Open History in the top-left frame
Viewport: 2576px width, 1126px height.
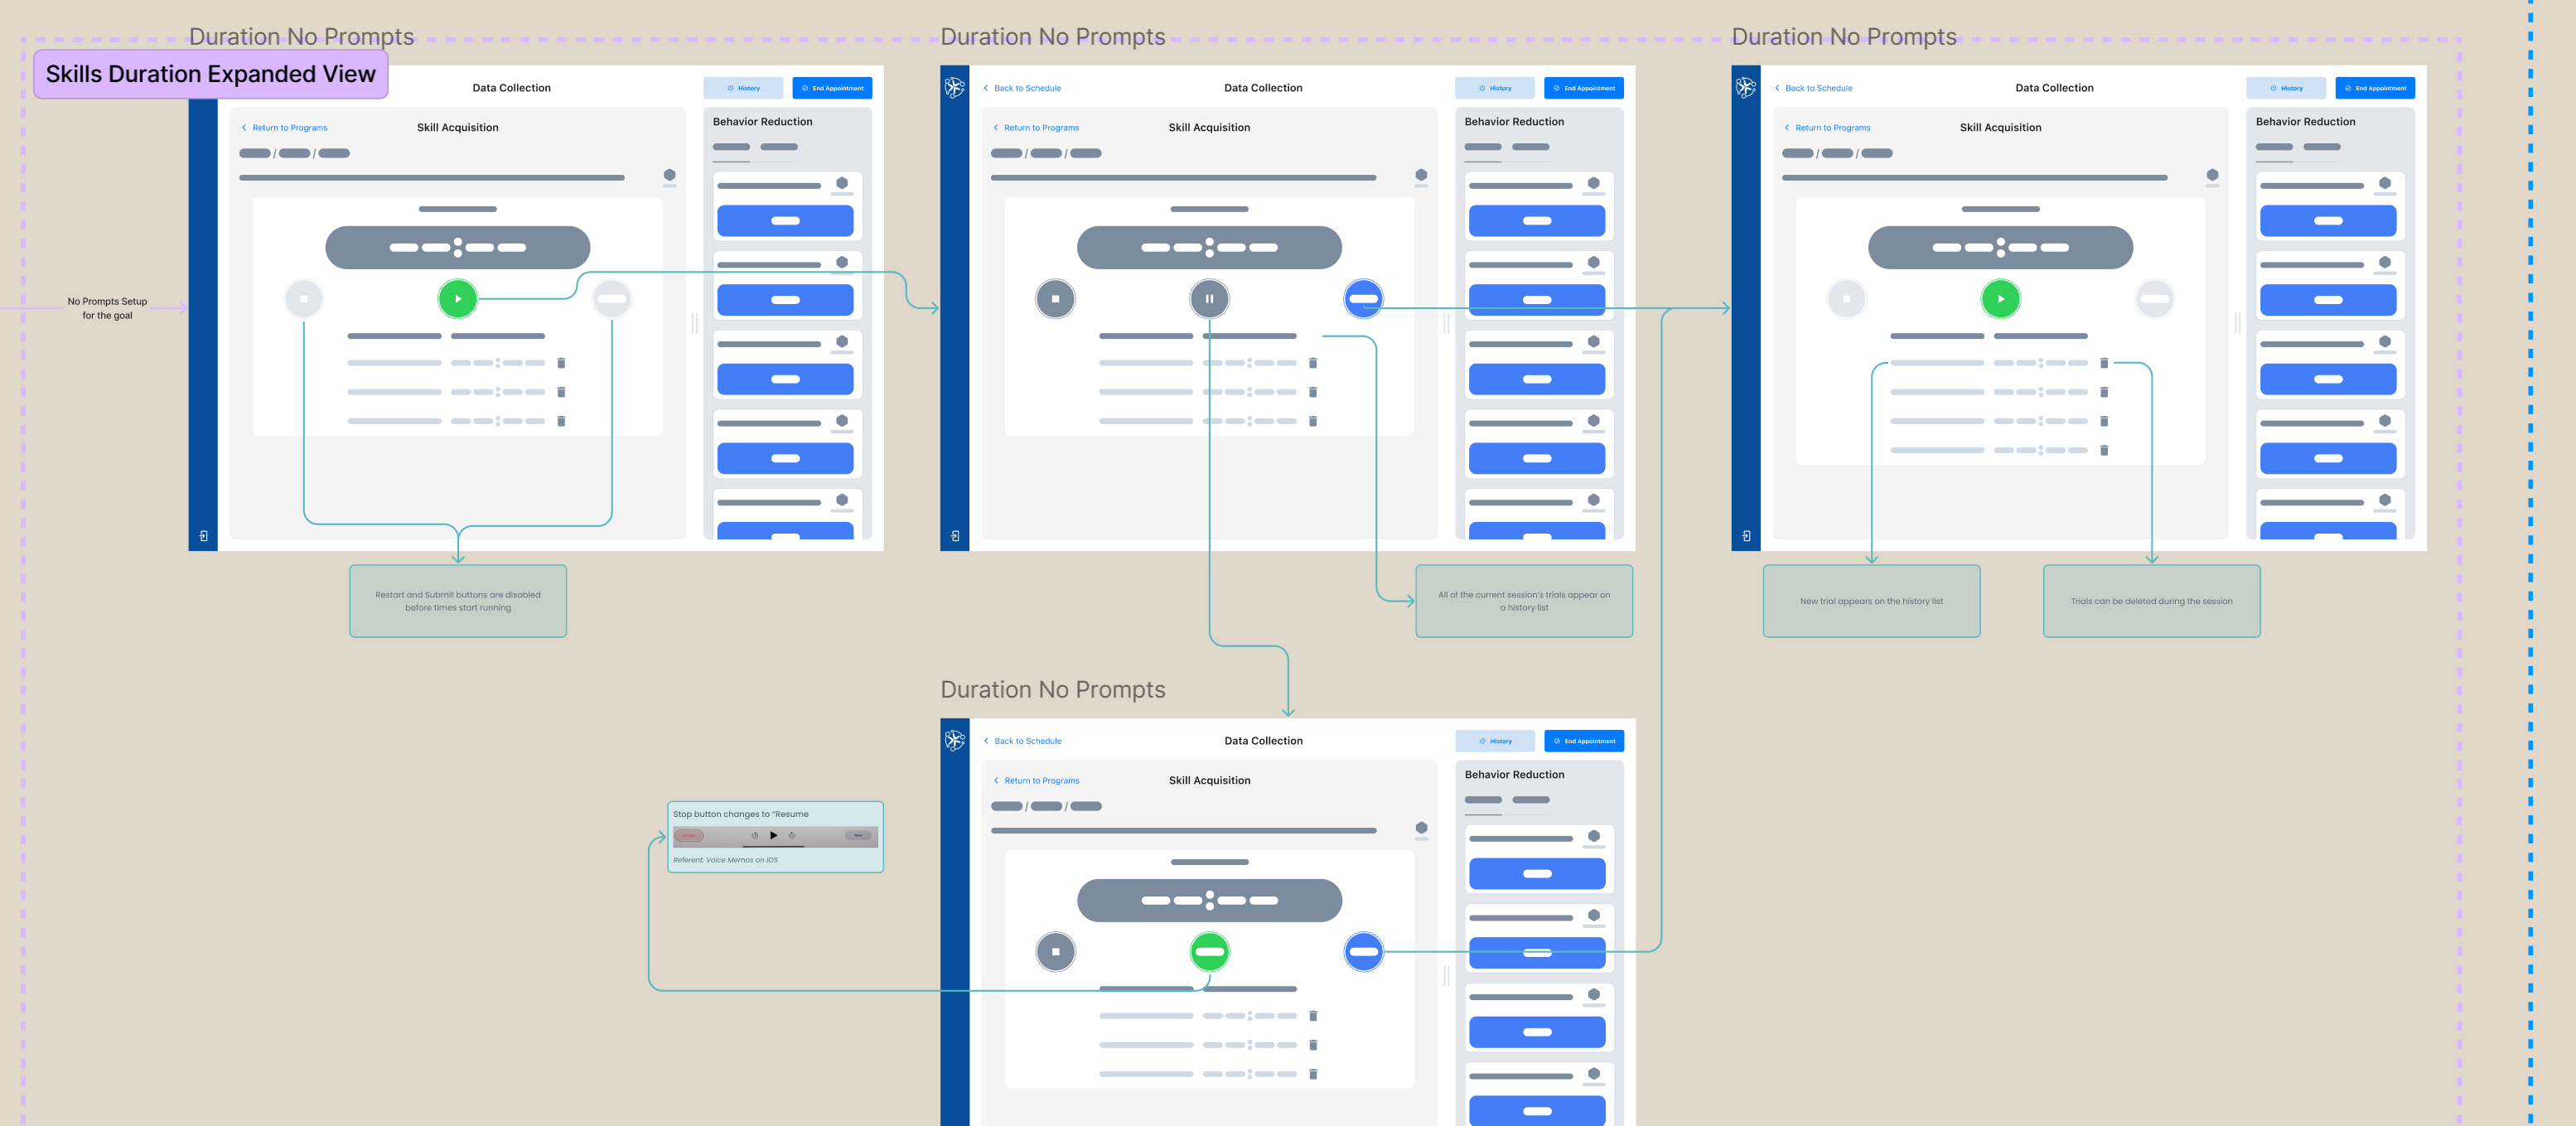coord(743,88)
